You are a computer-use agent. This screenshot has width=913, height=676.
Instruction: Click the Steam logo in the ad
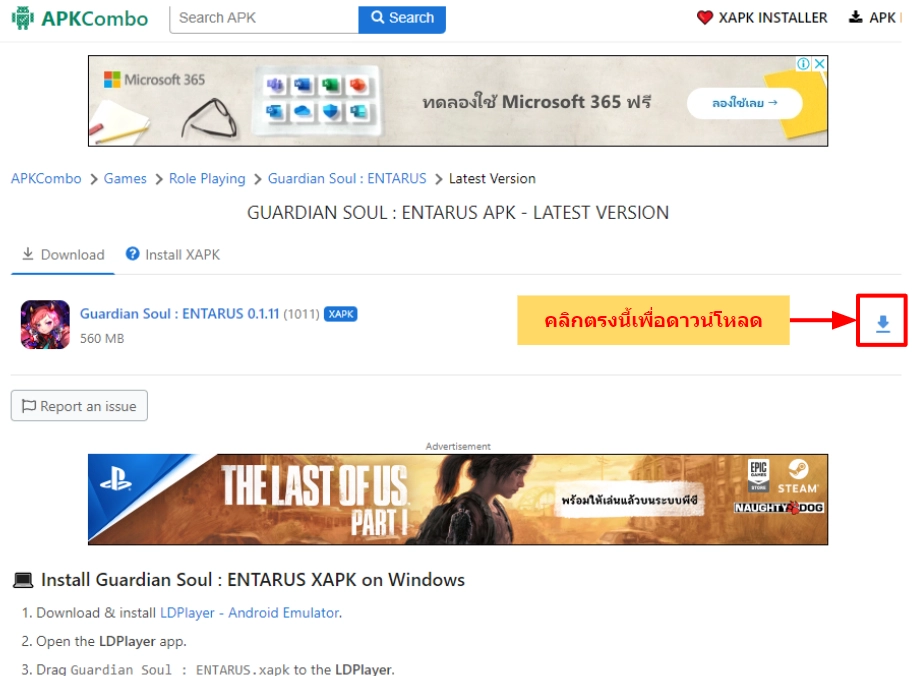[x=798, y=477]
